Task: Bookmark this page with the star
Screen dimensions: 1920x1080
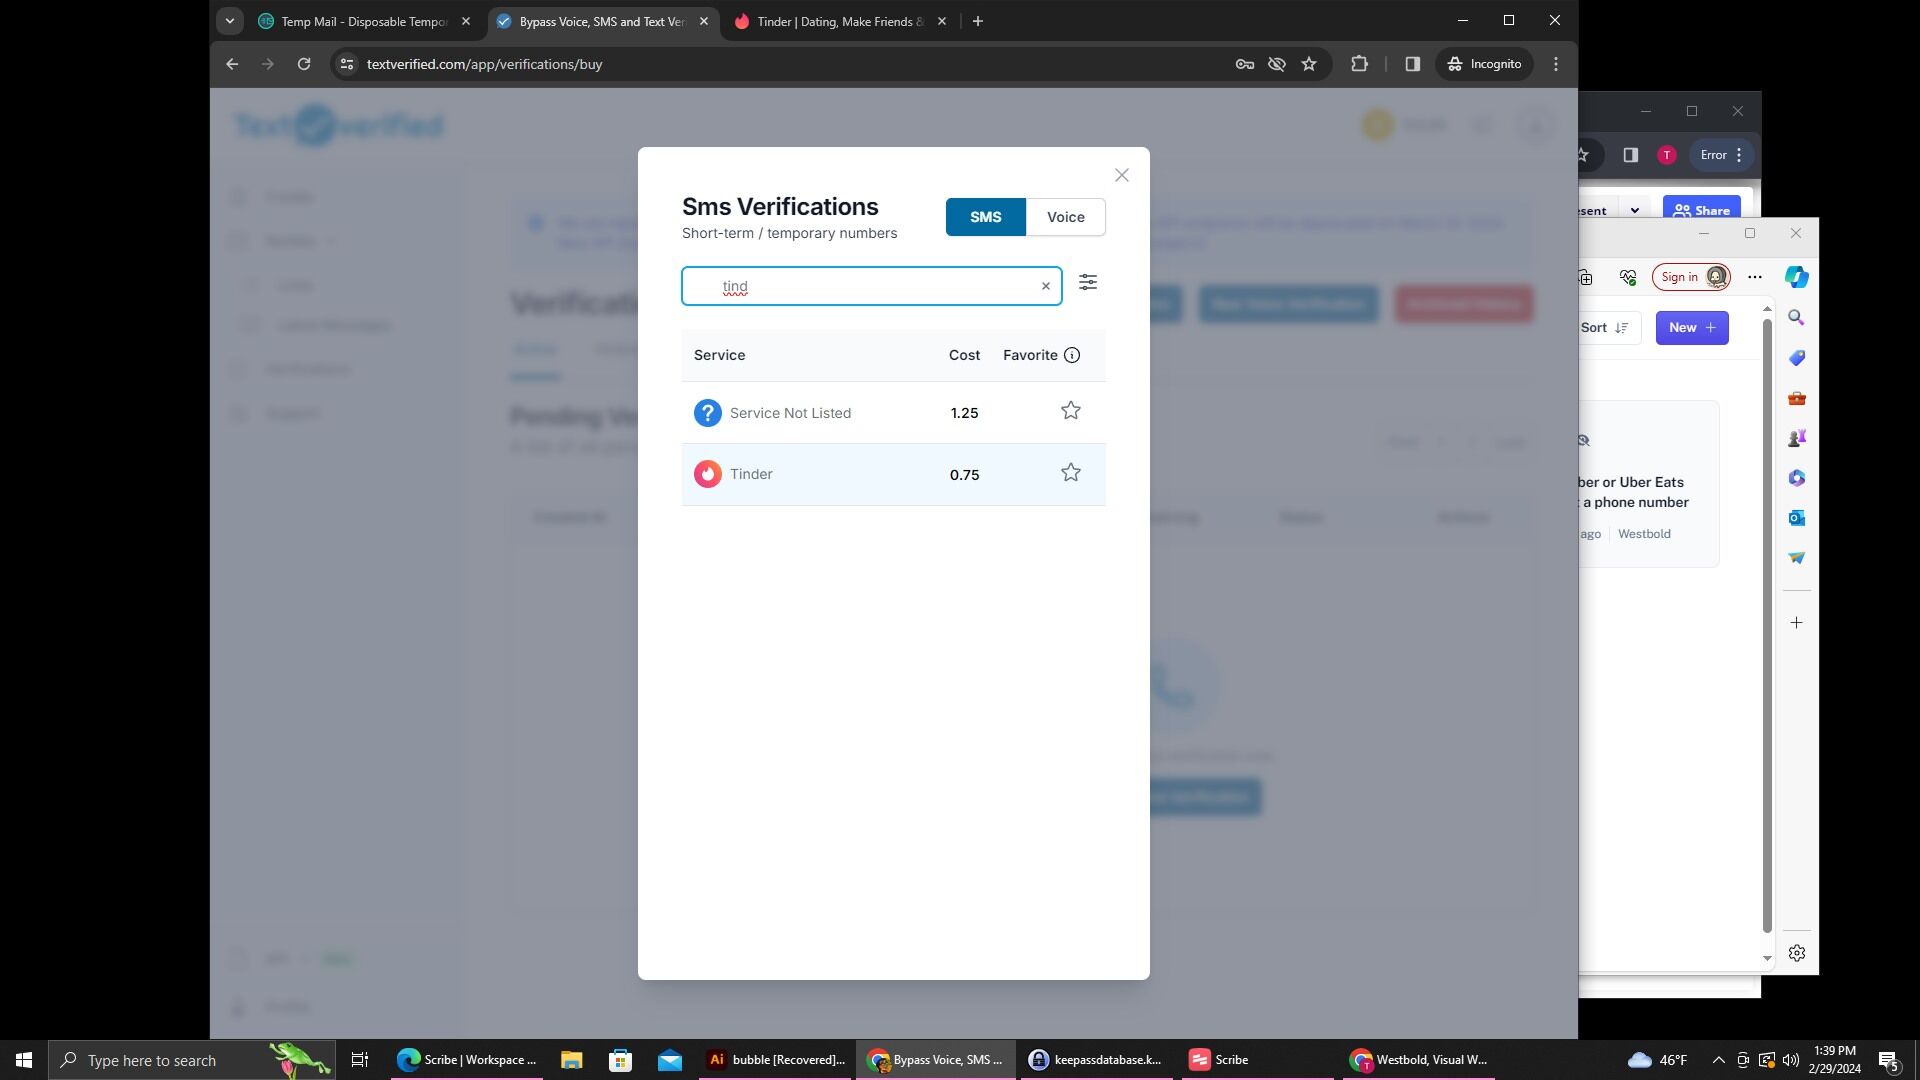Action: (1309, 64)
